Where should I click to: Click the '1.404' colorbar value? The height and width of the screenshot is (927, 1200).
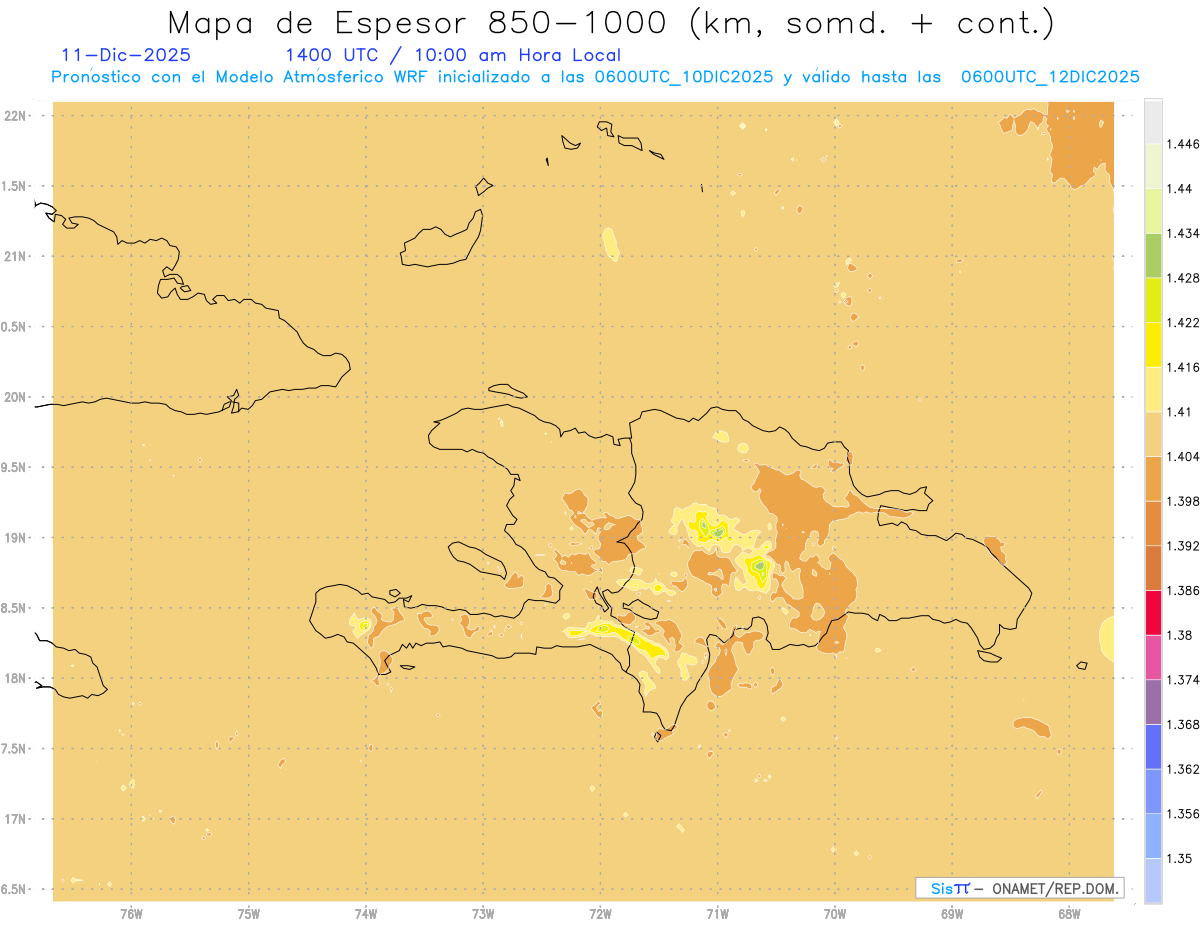pos(1183,456)
